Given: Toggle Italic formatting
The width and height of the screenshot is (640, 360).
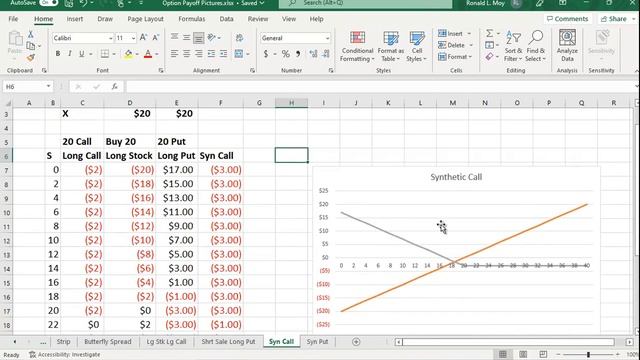Looking at the screenshot, I should tap(70, 54).
